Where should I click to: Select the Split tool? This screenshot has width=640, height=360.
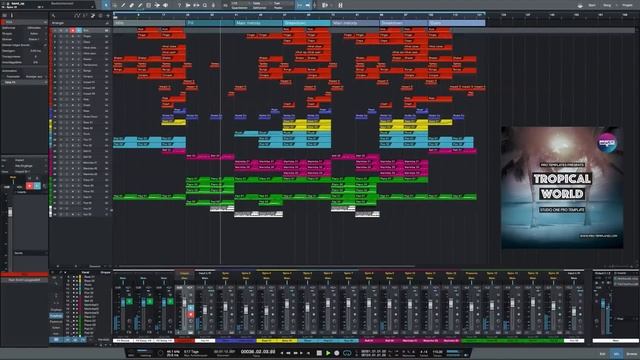123,5
